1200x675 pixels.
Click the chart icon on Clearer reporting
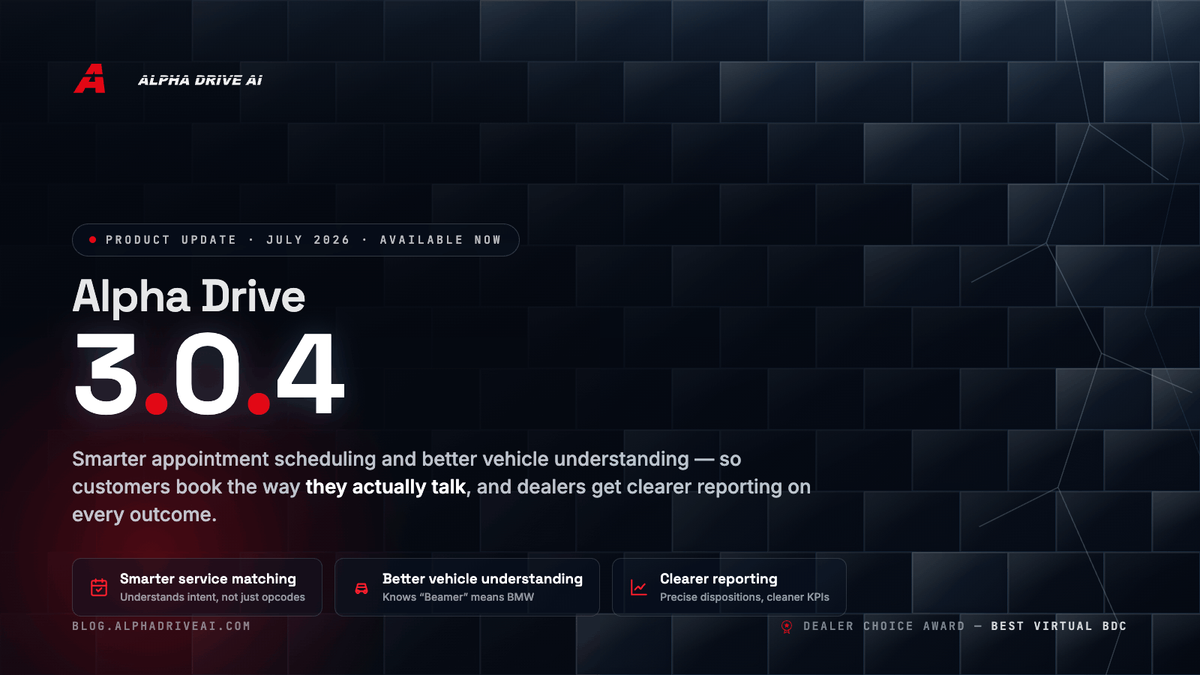pos(638,587)
